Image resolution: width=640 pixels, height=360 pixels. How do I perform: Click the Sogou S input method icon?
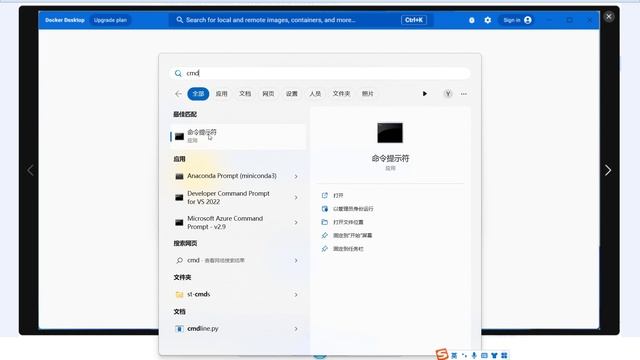[442, 355]
